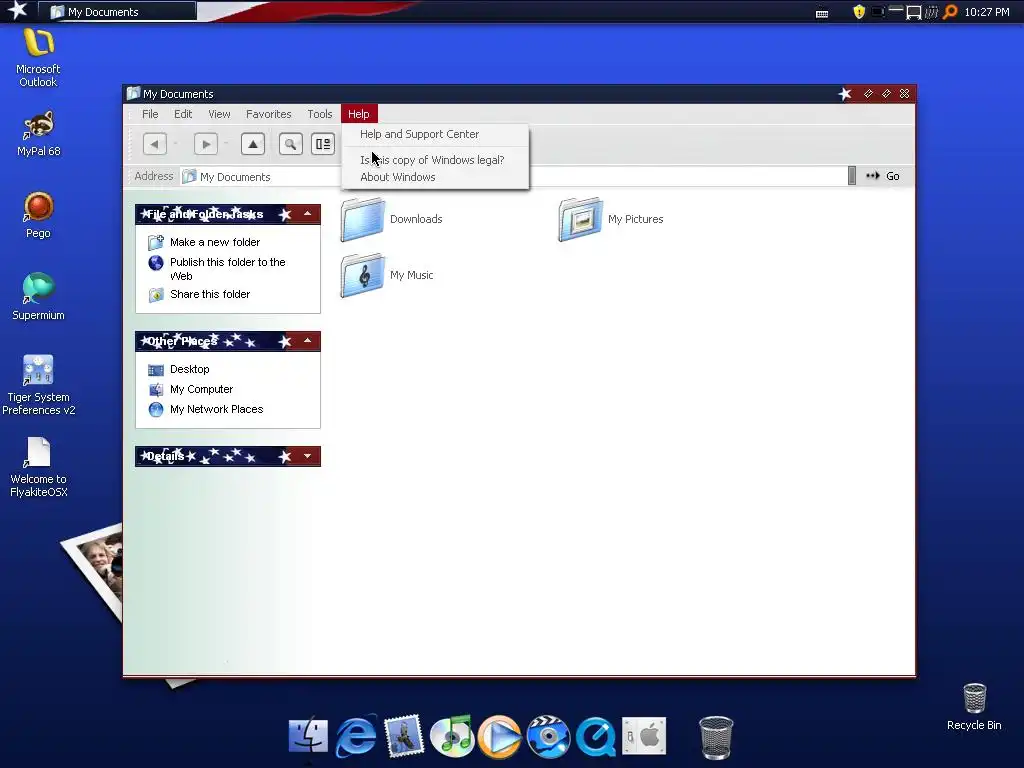The image size is (1024, 768).
Task: Click the clock showing 10:27 PM
Action: (987, 12)
